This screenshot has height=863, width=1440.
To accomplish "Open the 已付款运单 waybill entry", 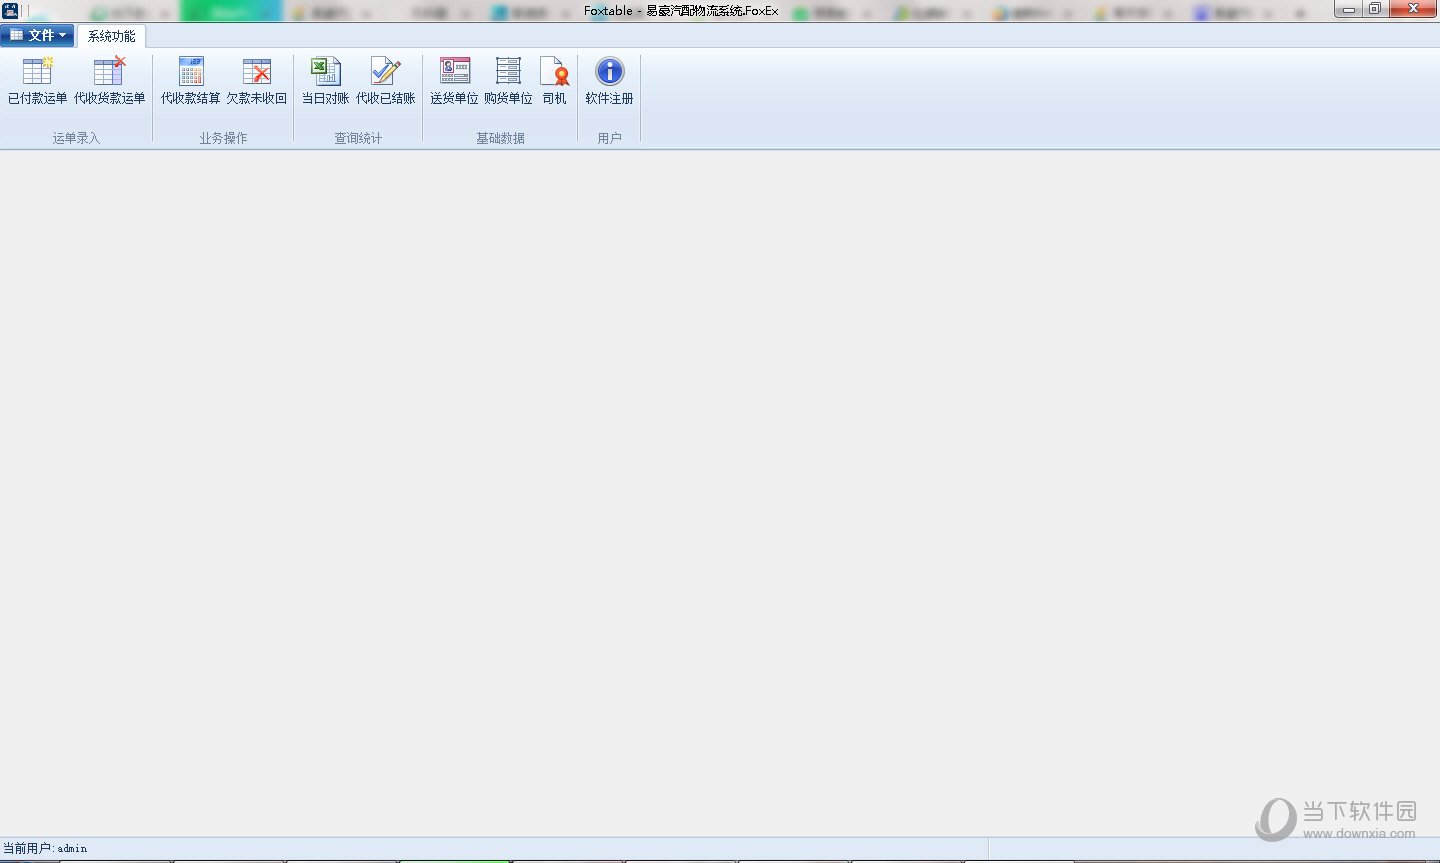I will tap(37, 81).
